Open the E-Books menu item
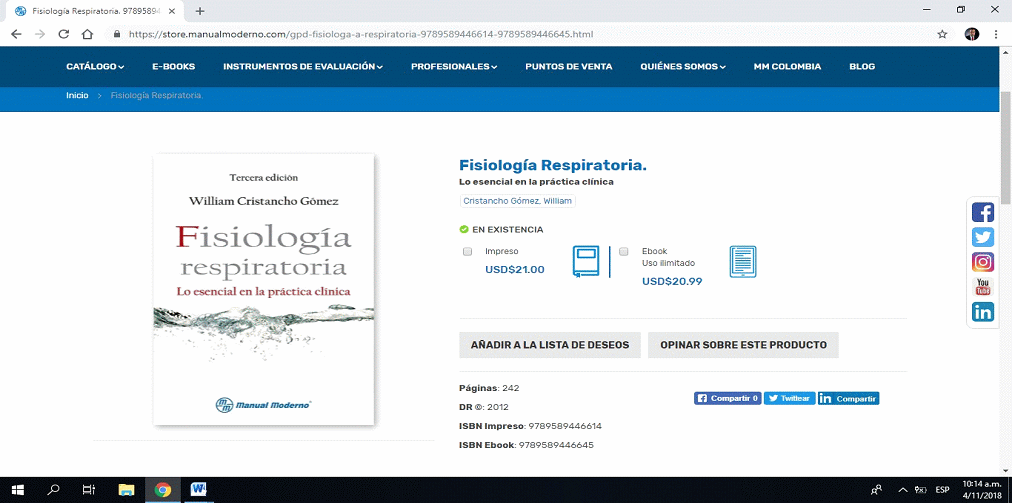 click(173, 67)
